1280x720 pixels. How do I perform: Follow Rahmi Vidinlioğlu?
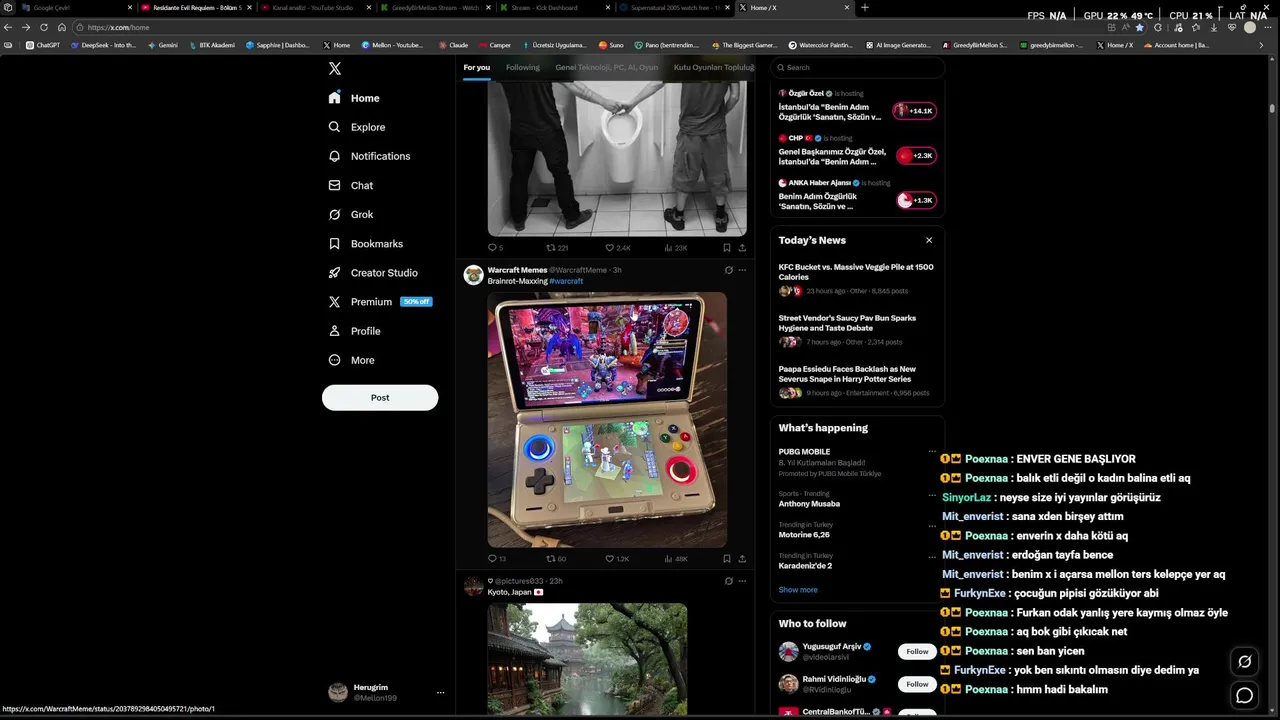(917, 684)
